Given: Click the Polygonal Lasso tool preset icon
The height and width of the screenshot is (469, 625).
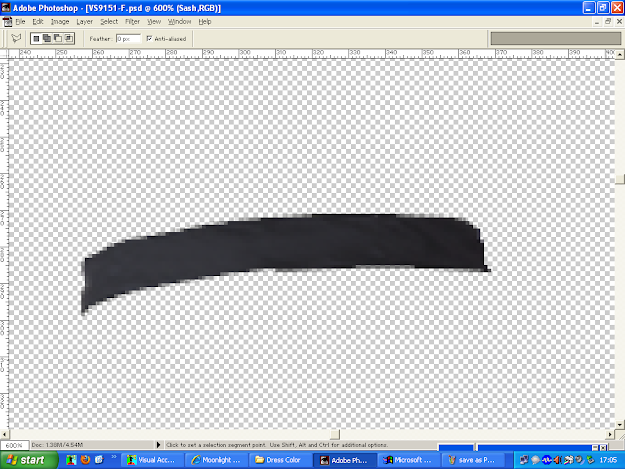Looking at the screenshot, I should click(16, 38).
